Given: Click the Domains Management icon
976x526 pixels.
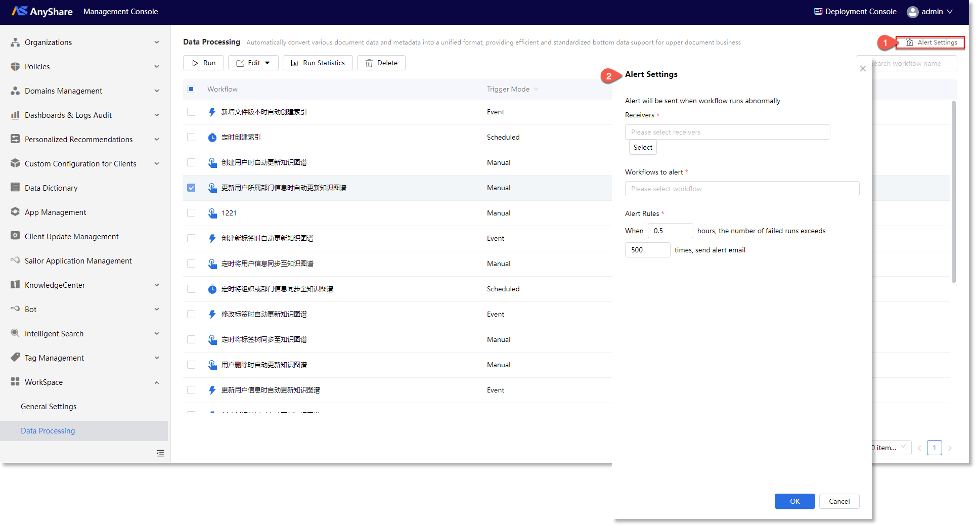Looking at the screenshot, I should coord(16,91).
